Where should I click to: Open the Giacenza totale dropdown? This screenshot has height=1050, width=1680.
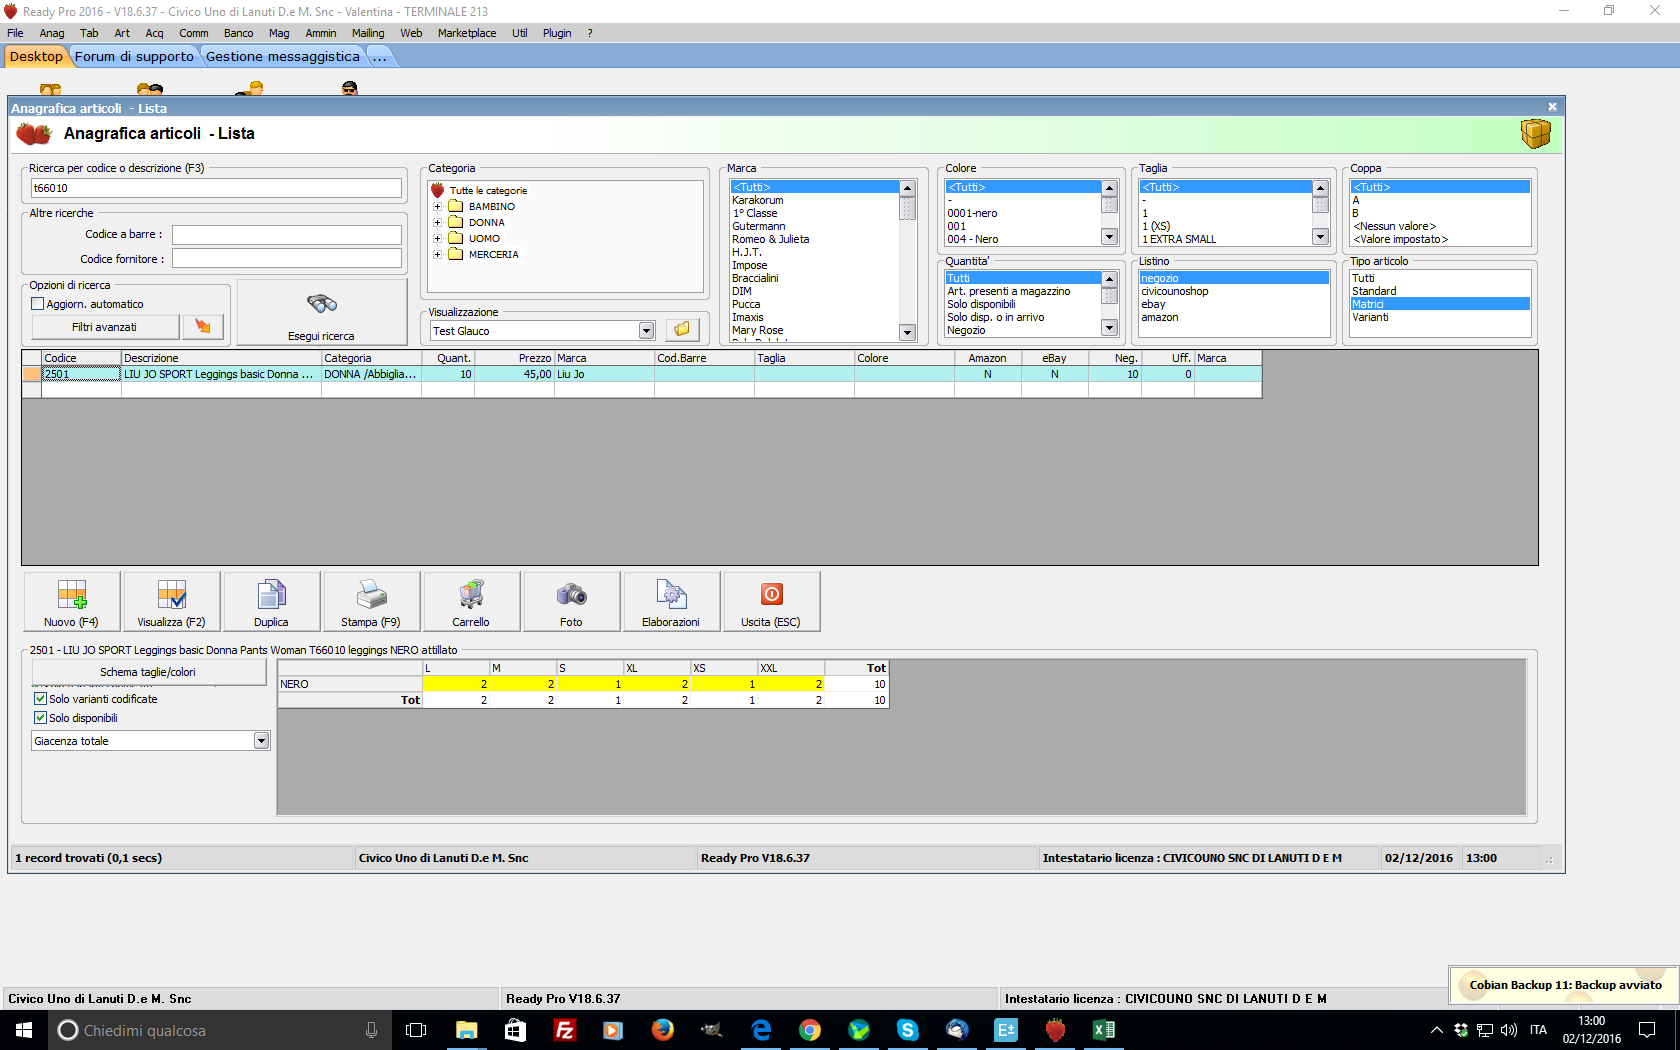[261, 741]
